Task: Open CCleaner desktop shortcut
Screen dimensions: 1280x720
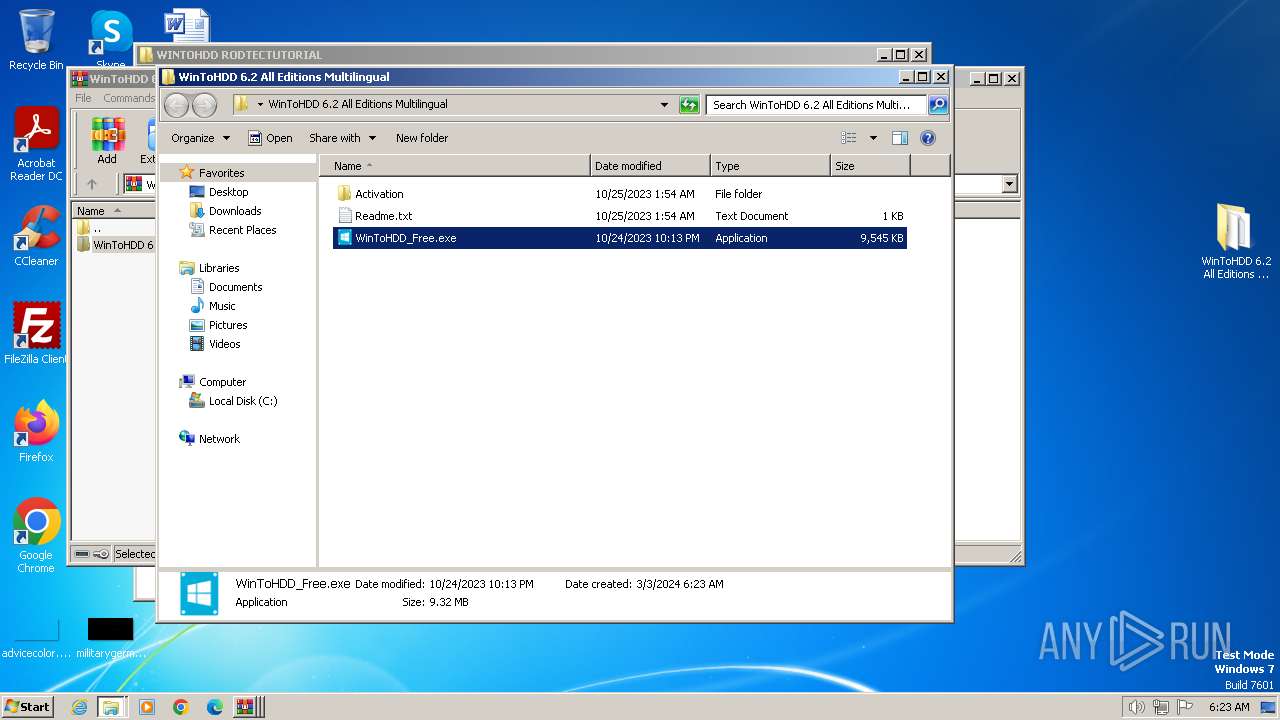Action: click(x=36, y=236)
